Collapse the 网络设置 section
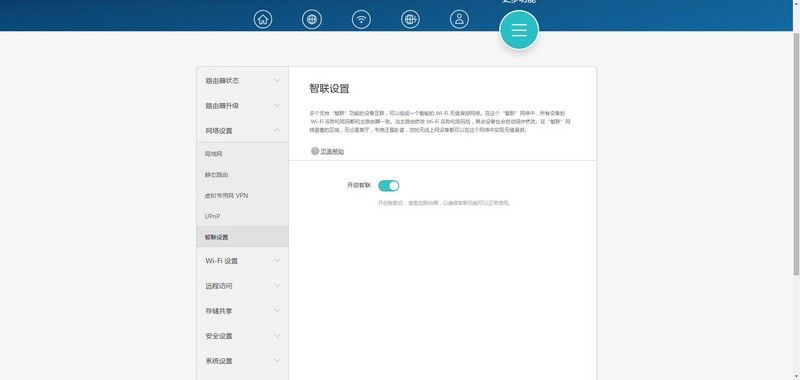 pyautogui.click(x=242, y=131)
